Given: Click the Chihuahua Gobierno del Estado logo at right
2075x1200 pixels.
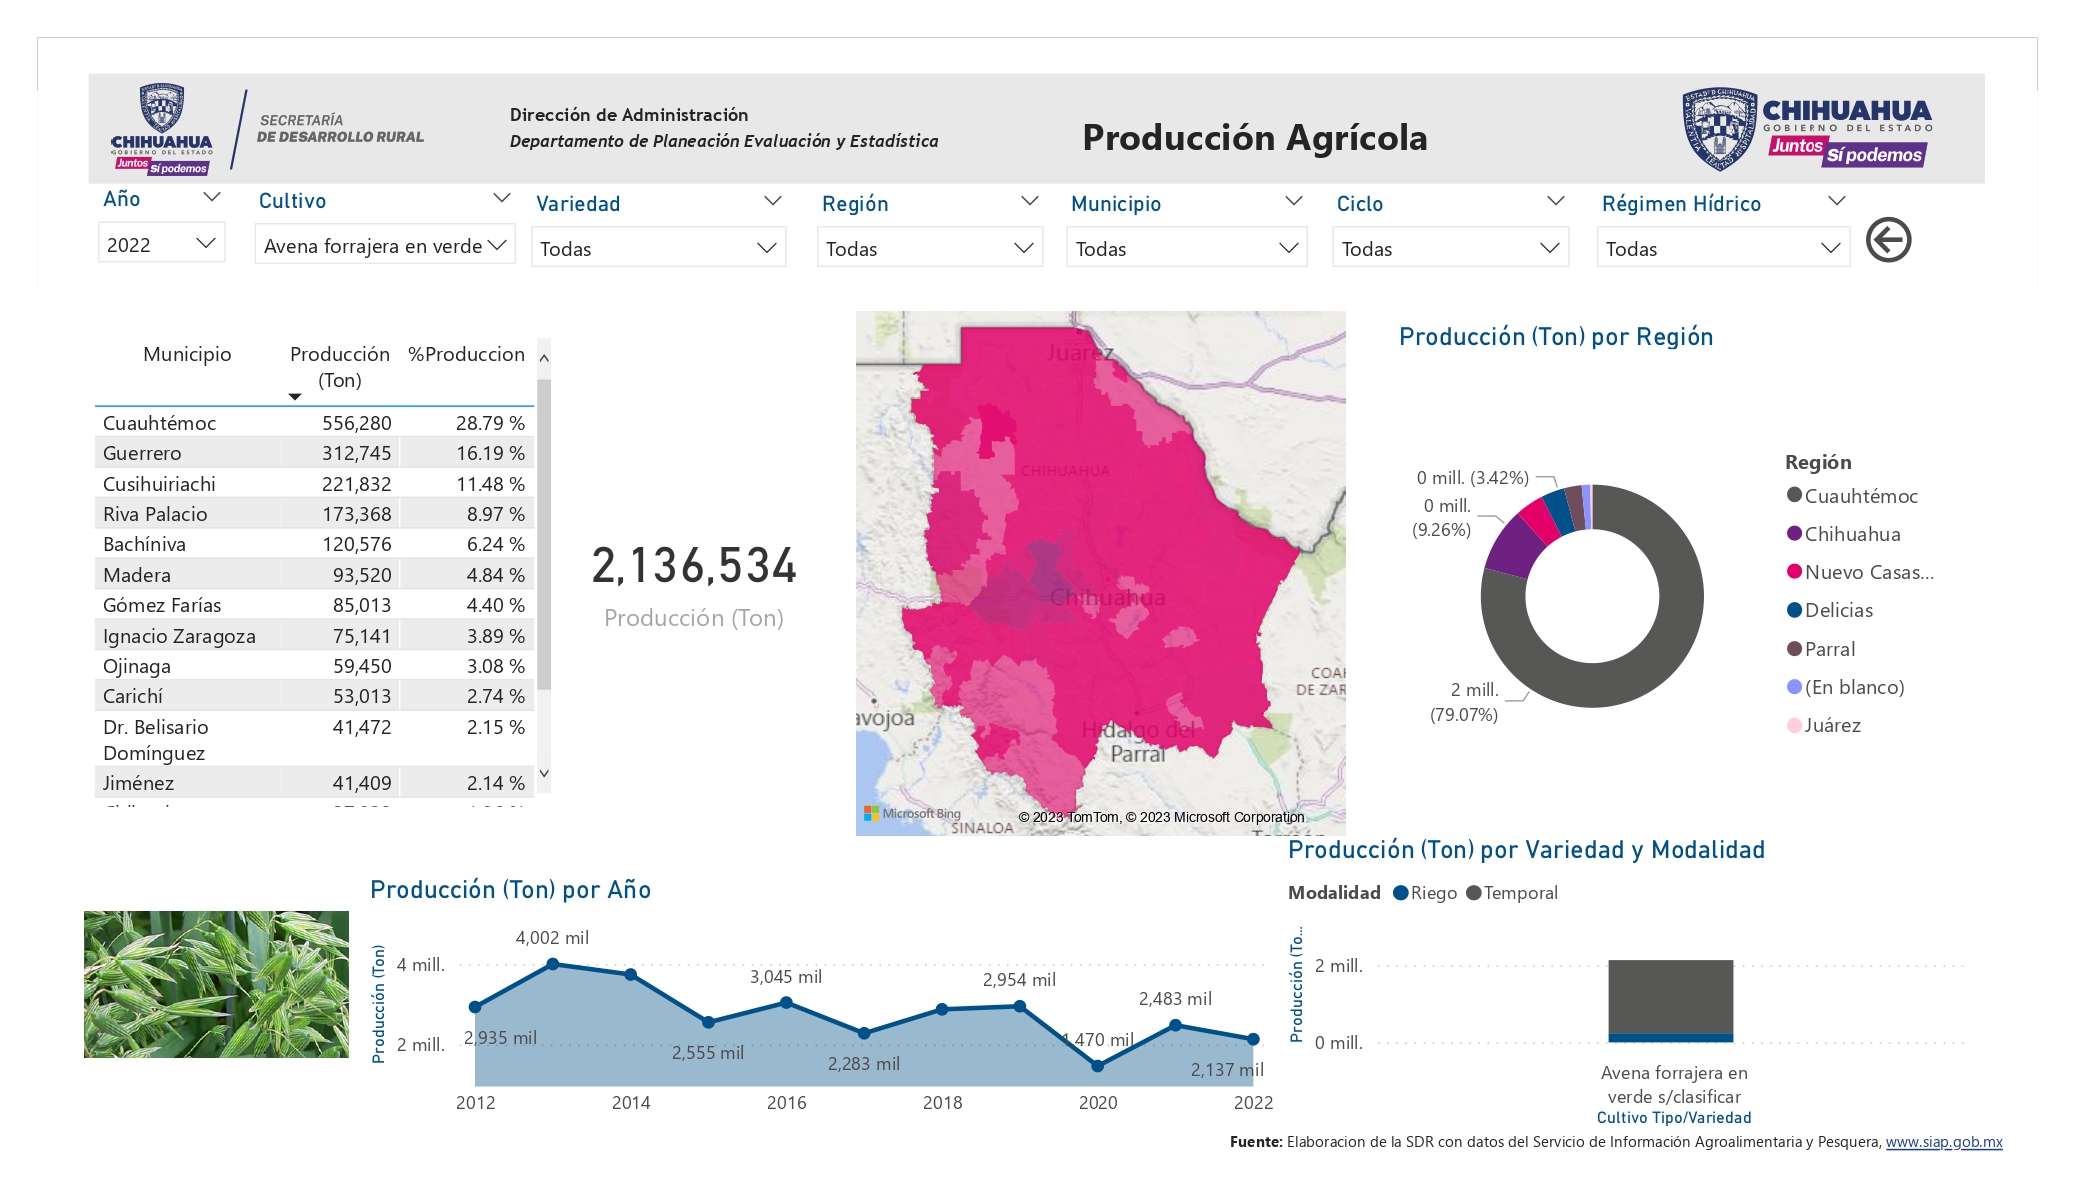Looking at the screenshot, I should pyautogui.click(x=1806, y=128).
